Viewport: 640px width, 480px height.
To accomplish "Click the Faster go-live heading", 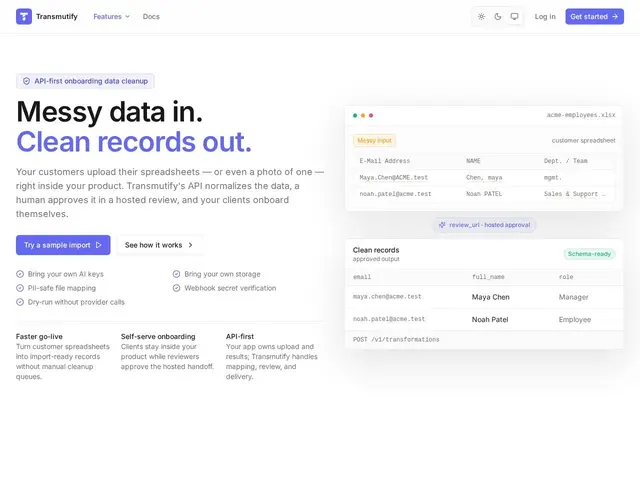I will pos(39,336).
